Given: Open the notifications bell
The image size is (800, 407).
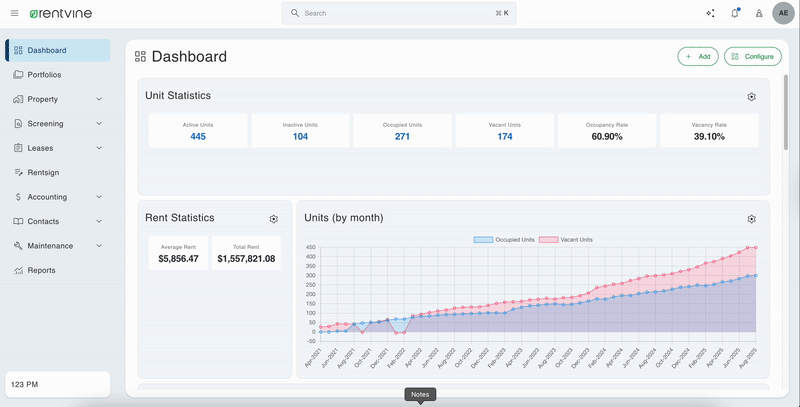Looking at the screenshot, I should [735, 13].
